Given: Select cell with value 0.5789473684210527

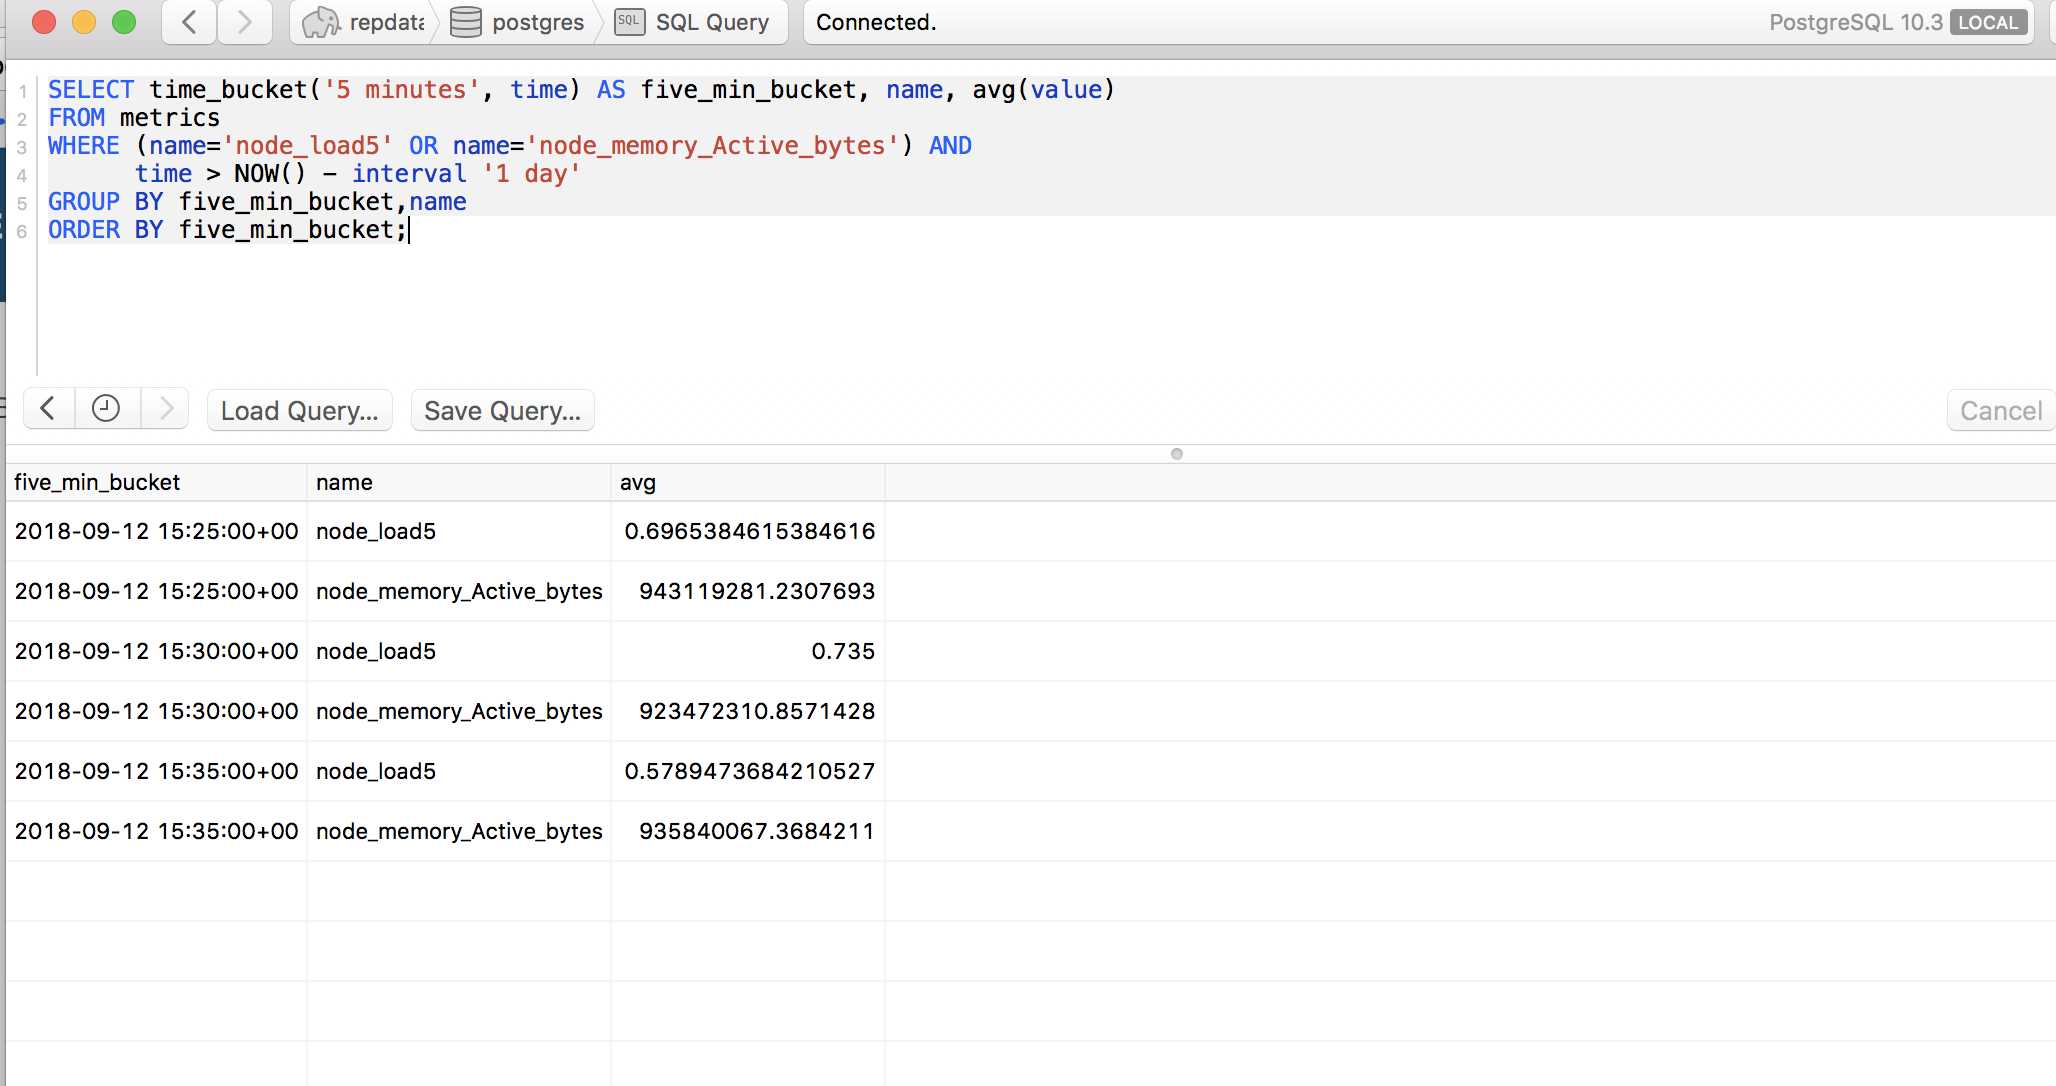Looking at the screenshot, I should pos(749,771).
